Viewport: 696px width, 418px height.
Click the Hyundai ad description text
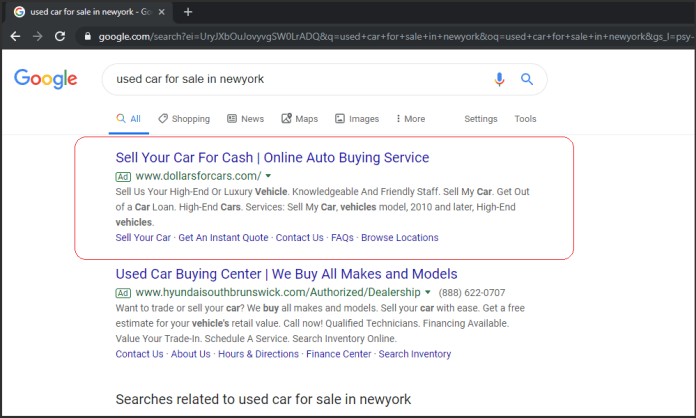tap(320, 323)
